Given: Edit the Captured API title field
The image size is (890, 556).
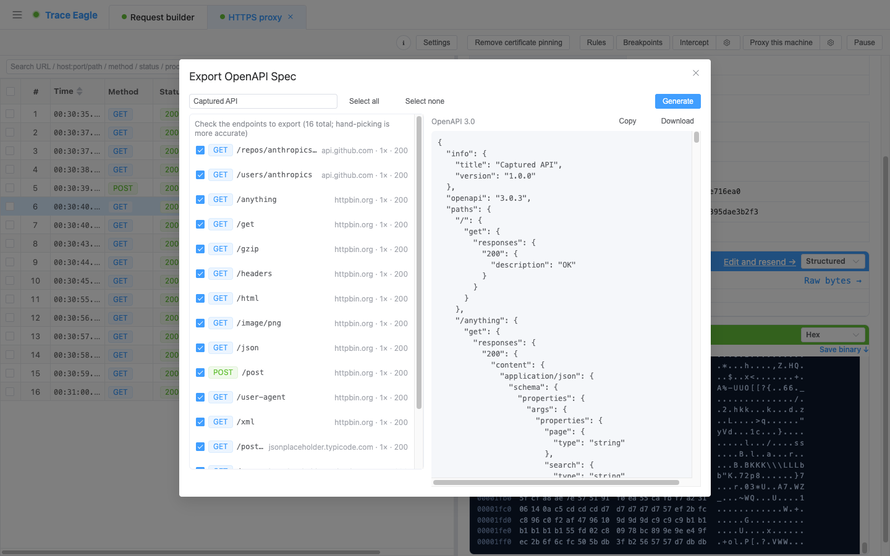Looking at the screenshot, I should [263, 101].
